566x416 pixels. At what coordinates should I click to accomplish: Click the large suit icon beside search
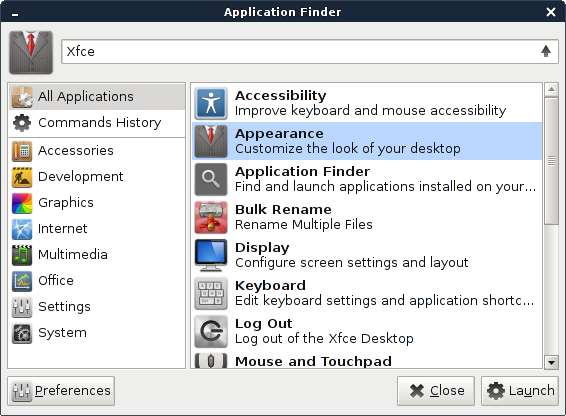click(31, 52)
